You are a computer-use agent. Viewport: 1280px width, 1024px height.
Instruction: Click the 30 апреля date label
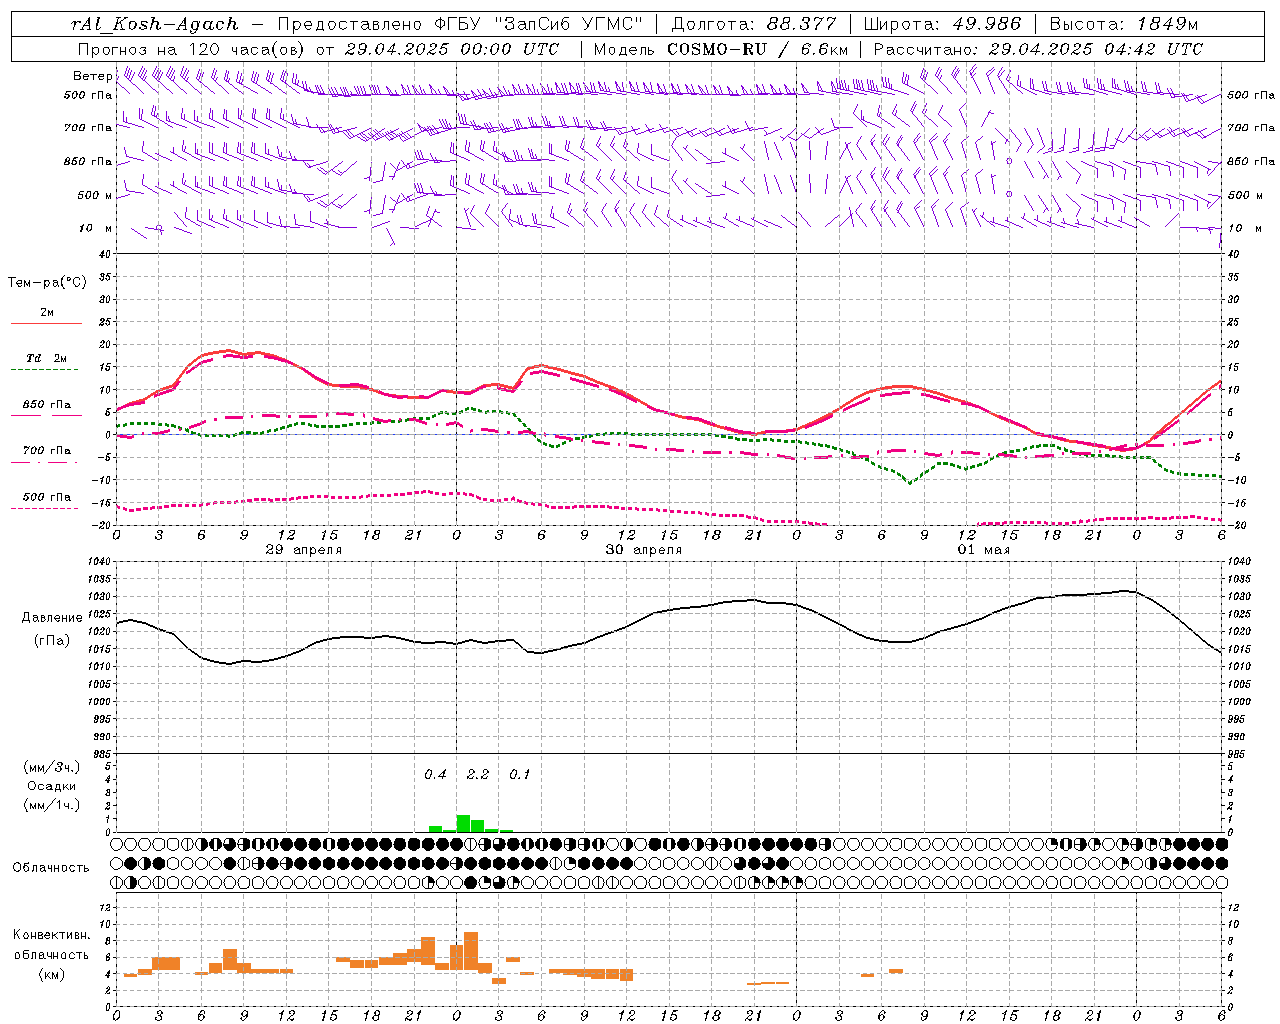tap(644, 550)
